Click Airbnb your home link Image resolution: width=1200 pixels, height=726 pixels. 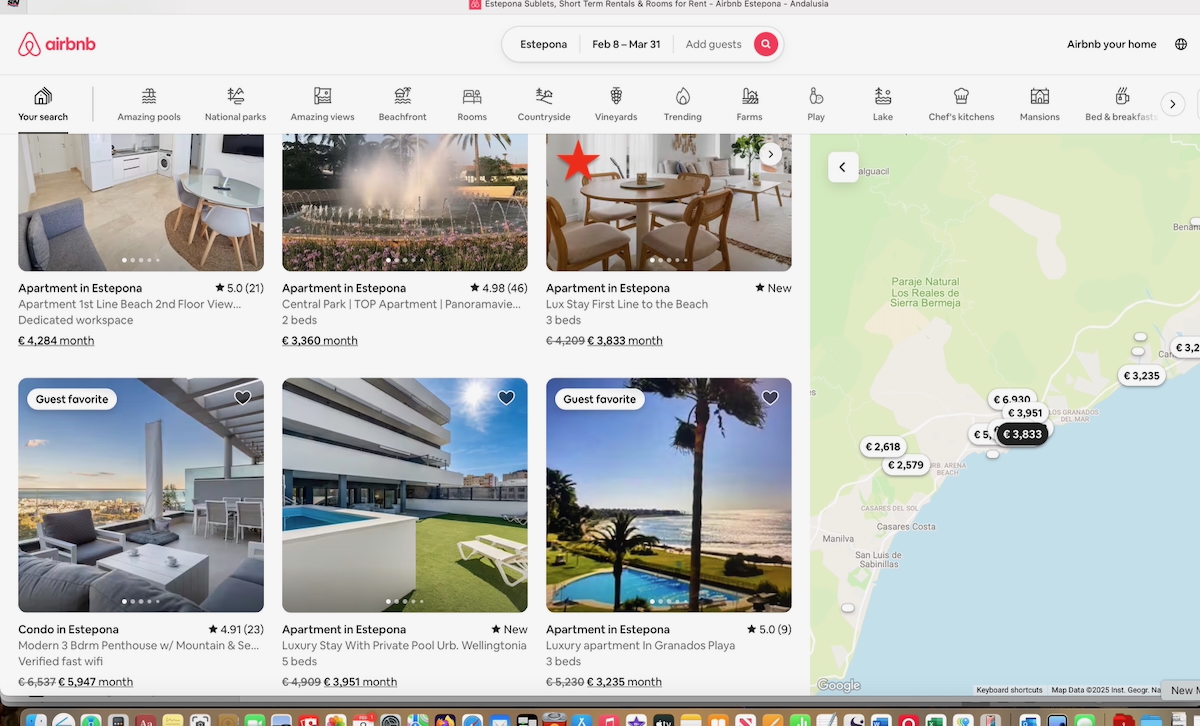point(1111,44)
